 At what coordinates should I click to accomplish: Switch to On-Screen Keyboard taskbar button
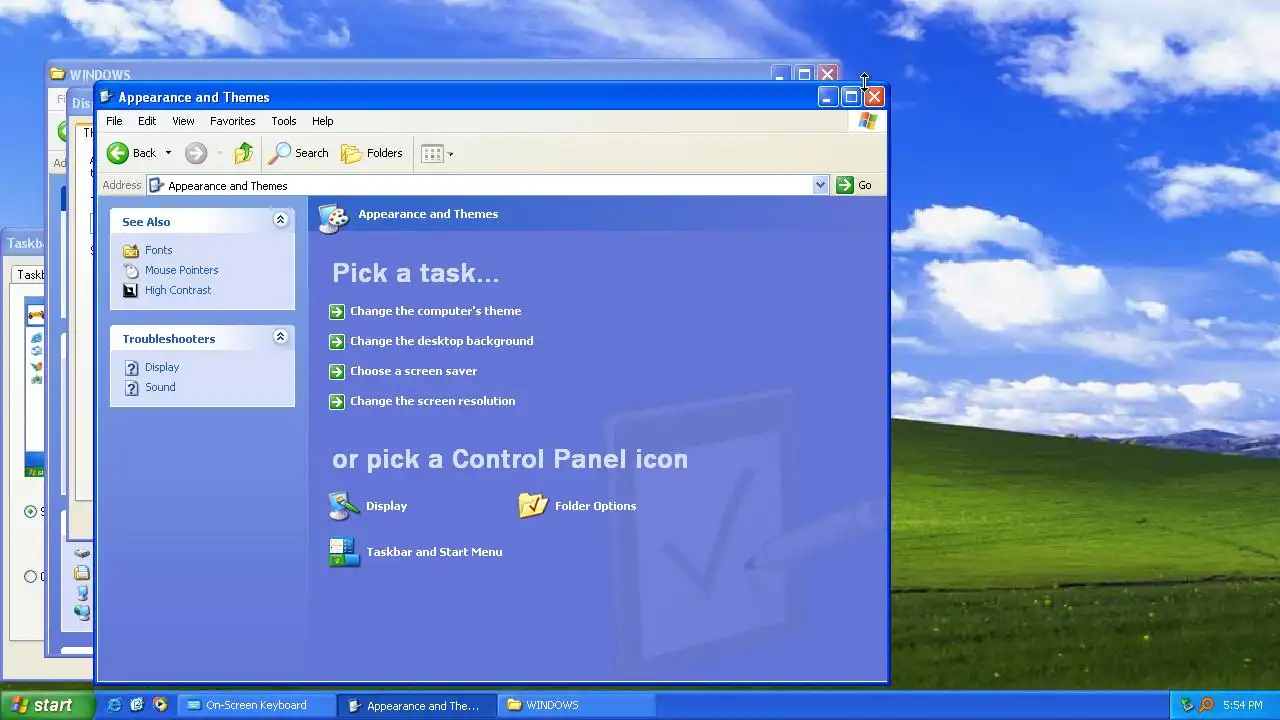coord(256,705)
